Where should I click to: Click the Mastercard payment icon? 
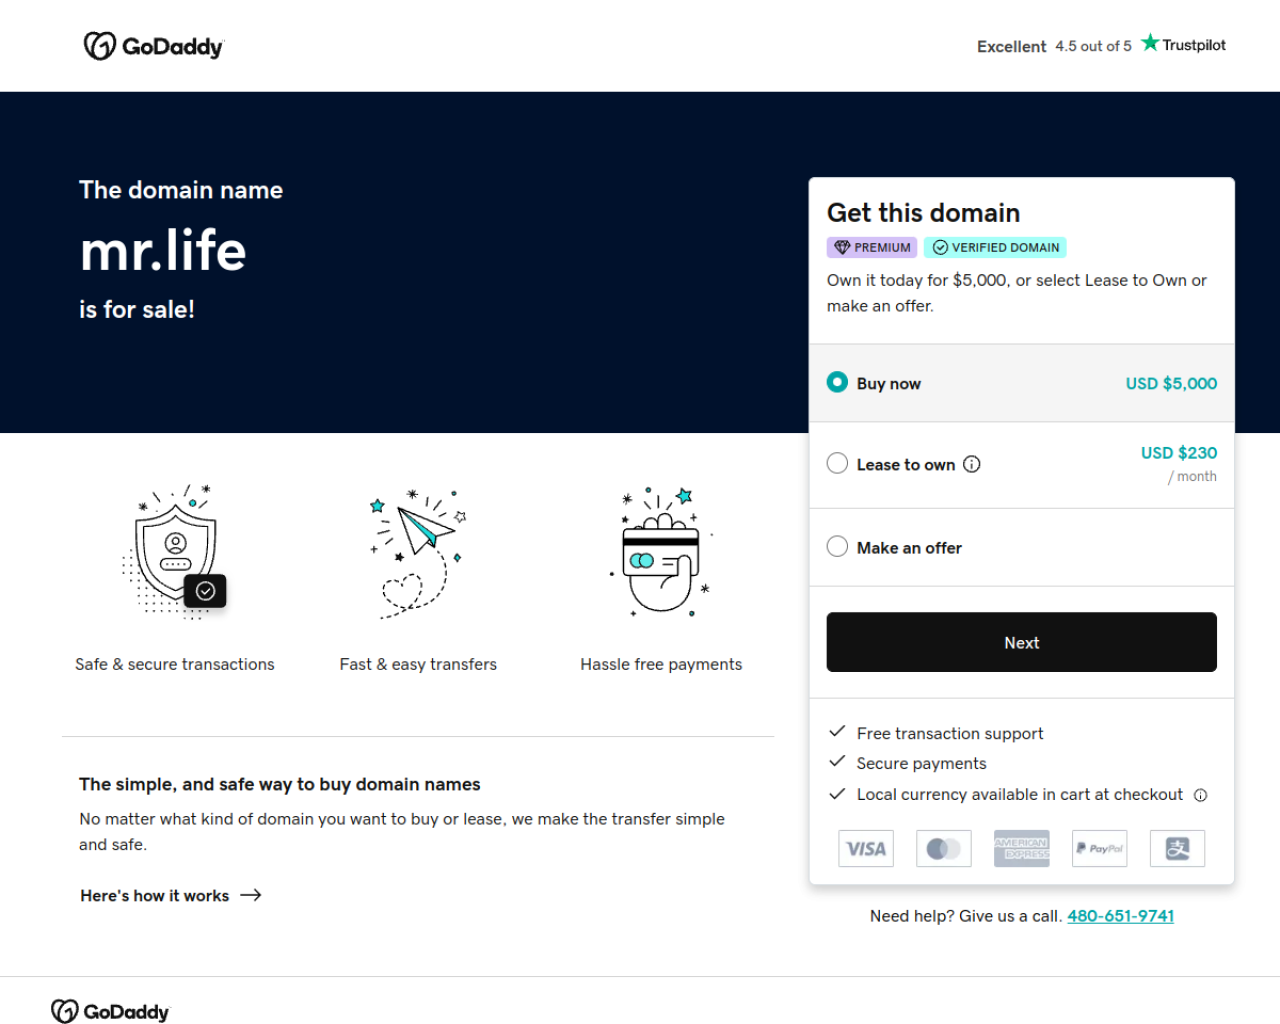944,848
